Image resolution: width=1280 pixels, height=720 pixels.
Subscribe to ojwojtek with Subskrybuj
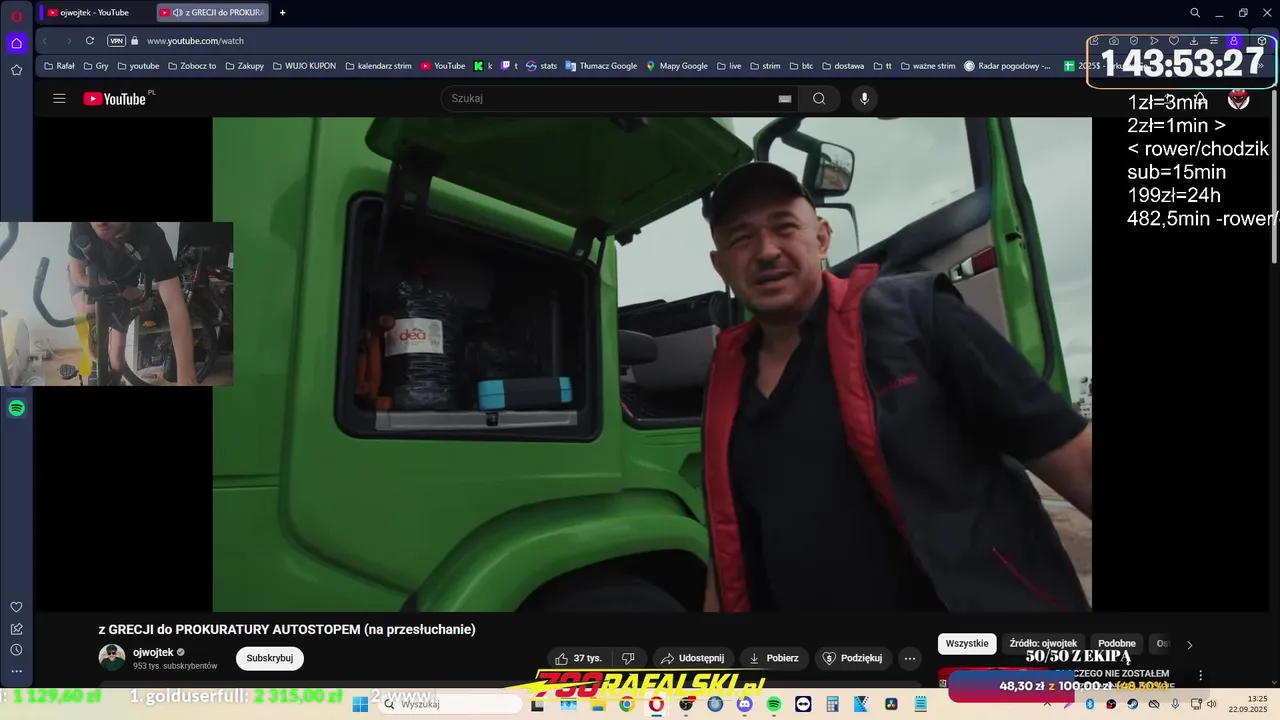[270, 658]
